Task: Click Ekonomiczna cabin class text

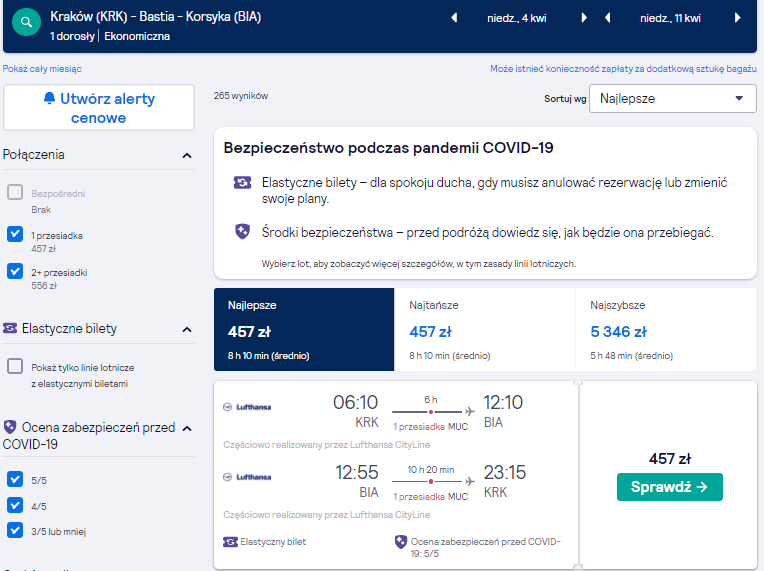Action: (x=137, y=36)
